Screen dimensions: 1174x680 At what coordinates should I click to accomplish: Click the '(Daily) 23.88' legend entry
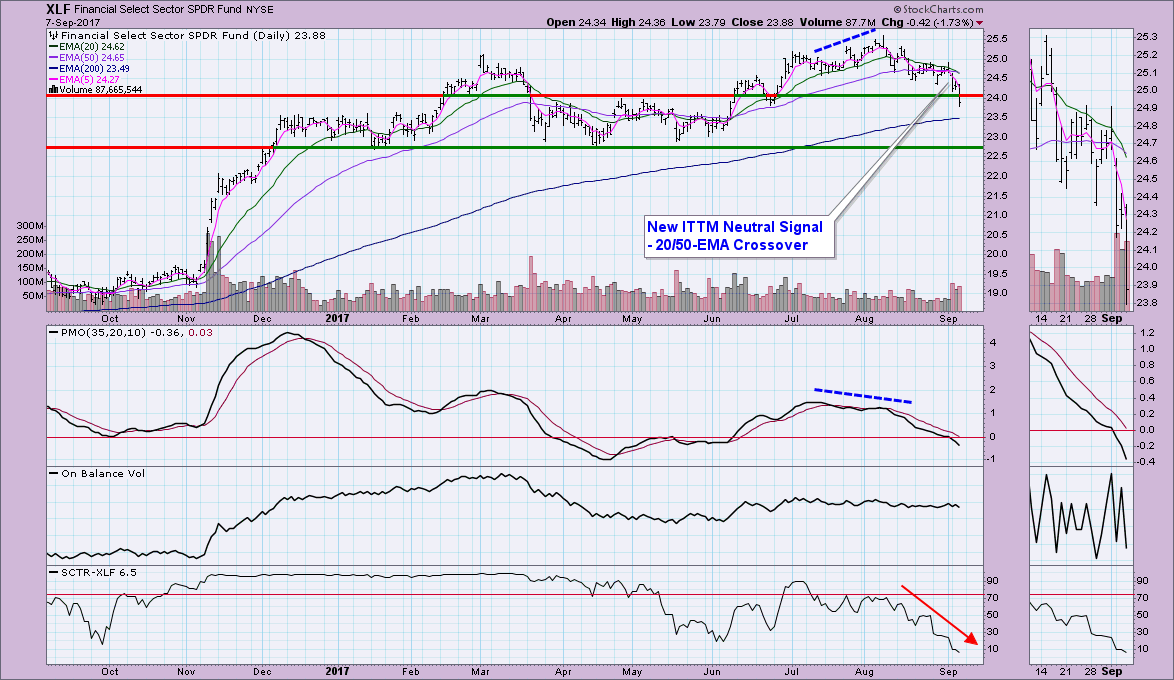289,35
